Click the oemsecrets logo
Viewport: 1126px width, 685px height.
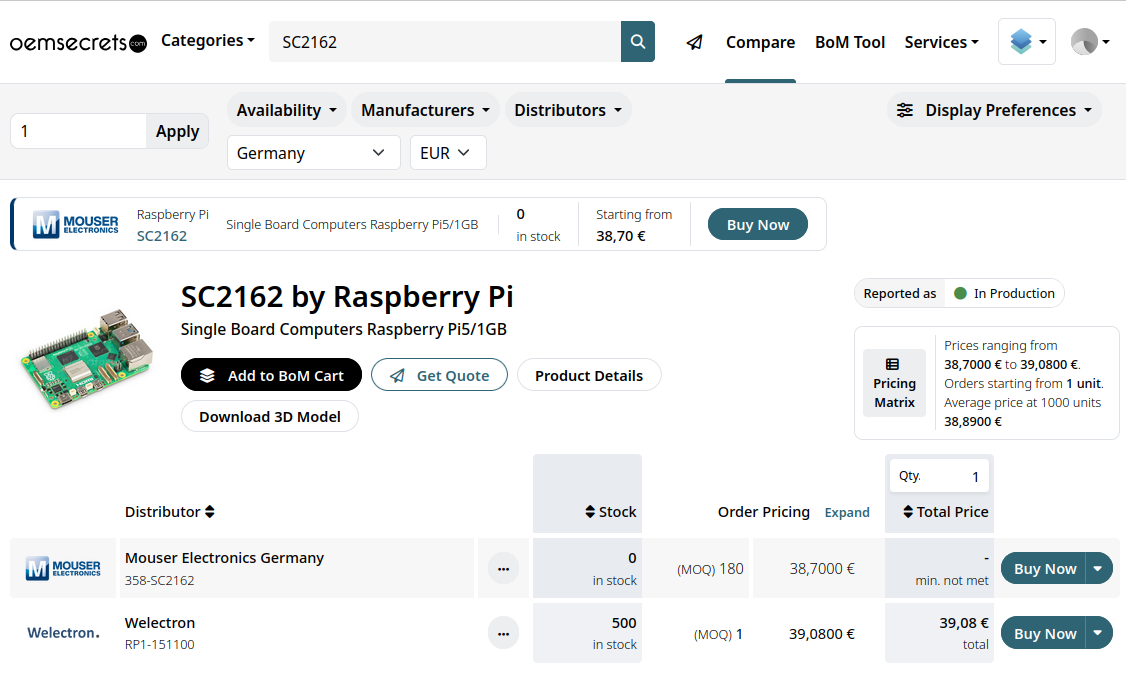point(78,43)
